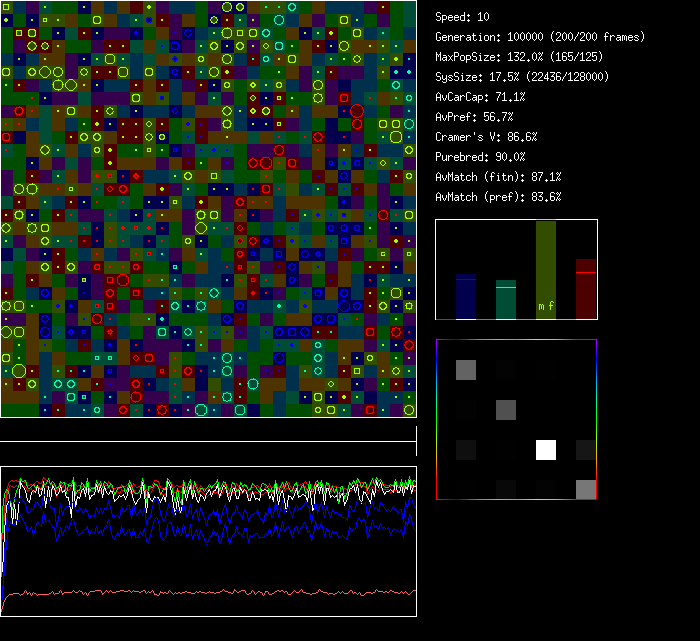Click the blue bar in histogram
This screenshot has width=700, height=641.
466,297
